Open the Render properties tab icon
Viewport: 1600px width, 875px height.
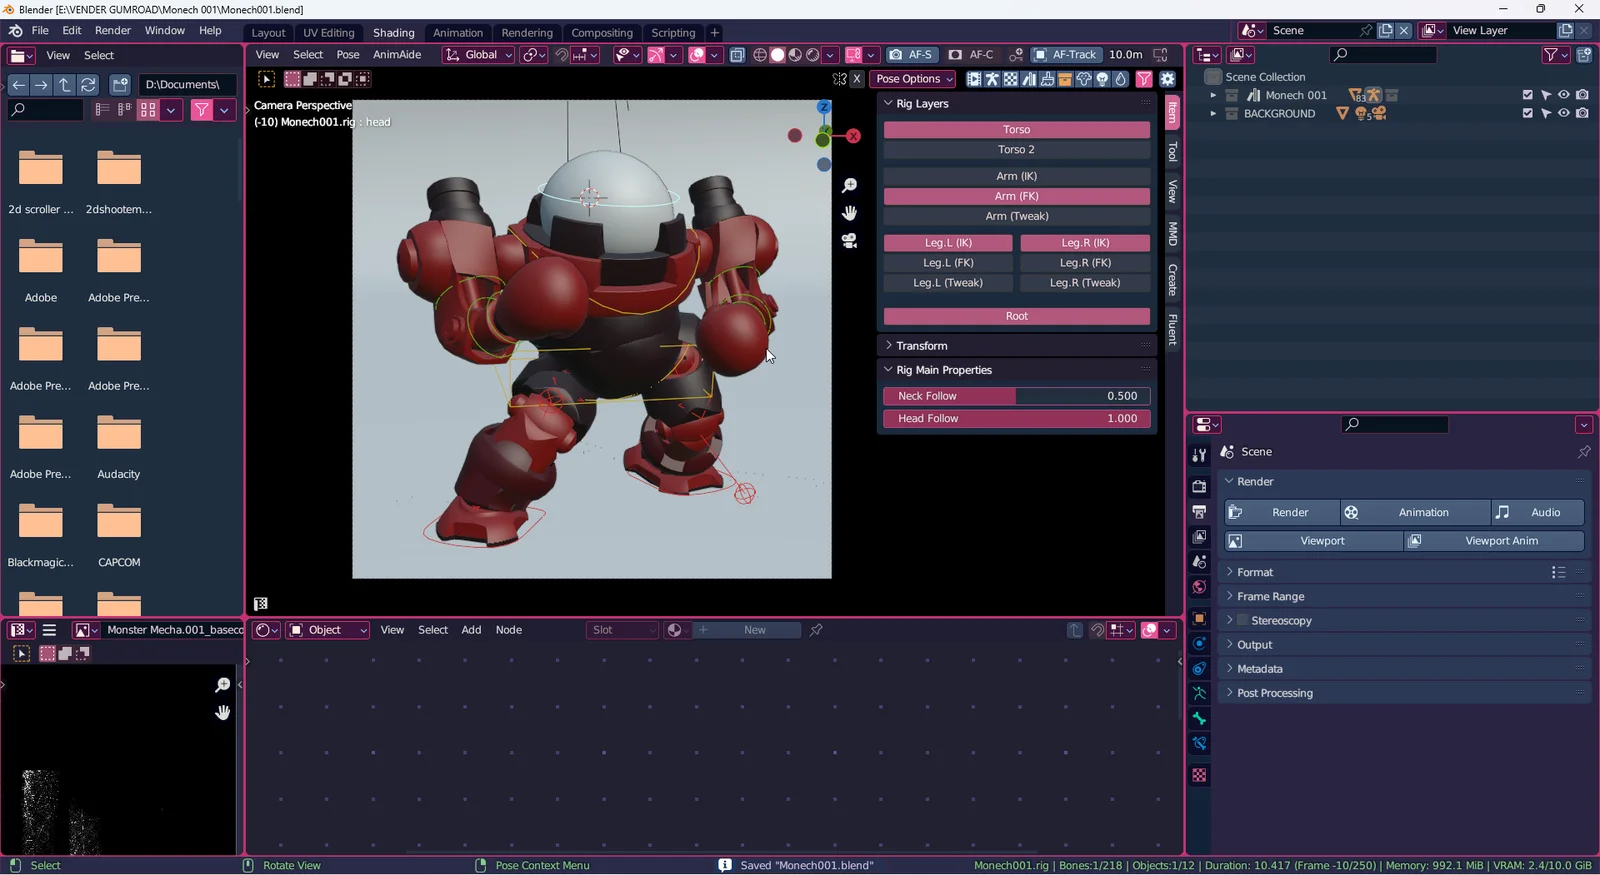tap(1199, 486)
